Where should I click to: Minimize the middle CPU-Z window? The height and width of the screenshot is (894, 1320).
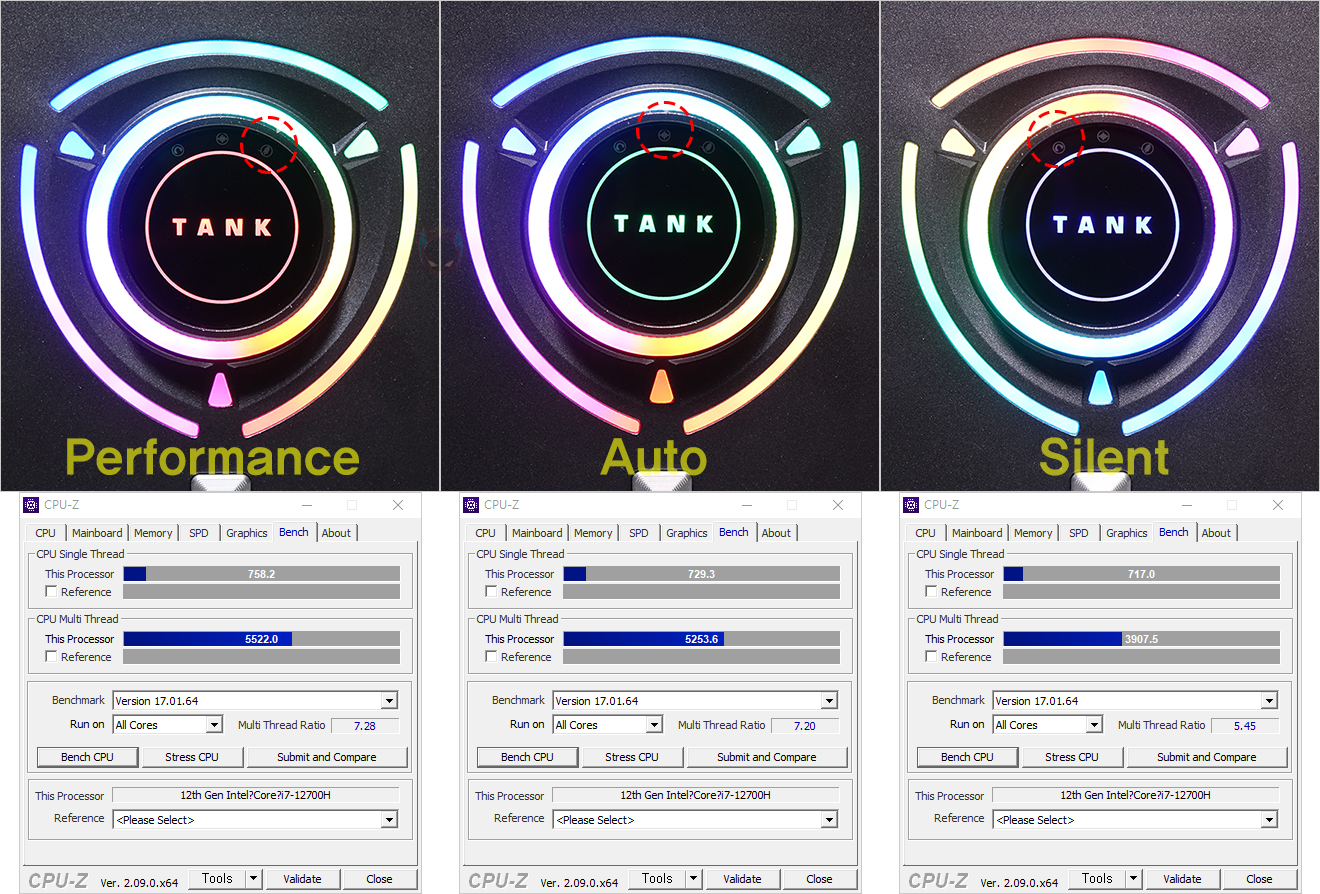(x=746, y=505)
